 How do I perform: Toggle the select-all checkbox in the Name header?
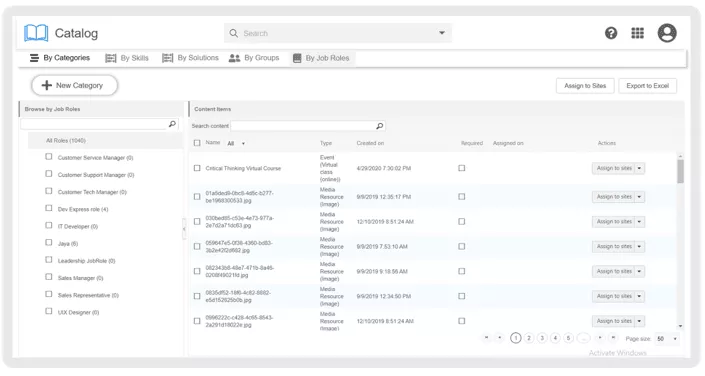tap(197, 143)
